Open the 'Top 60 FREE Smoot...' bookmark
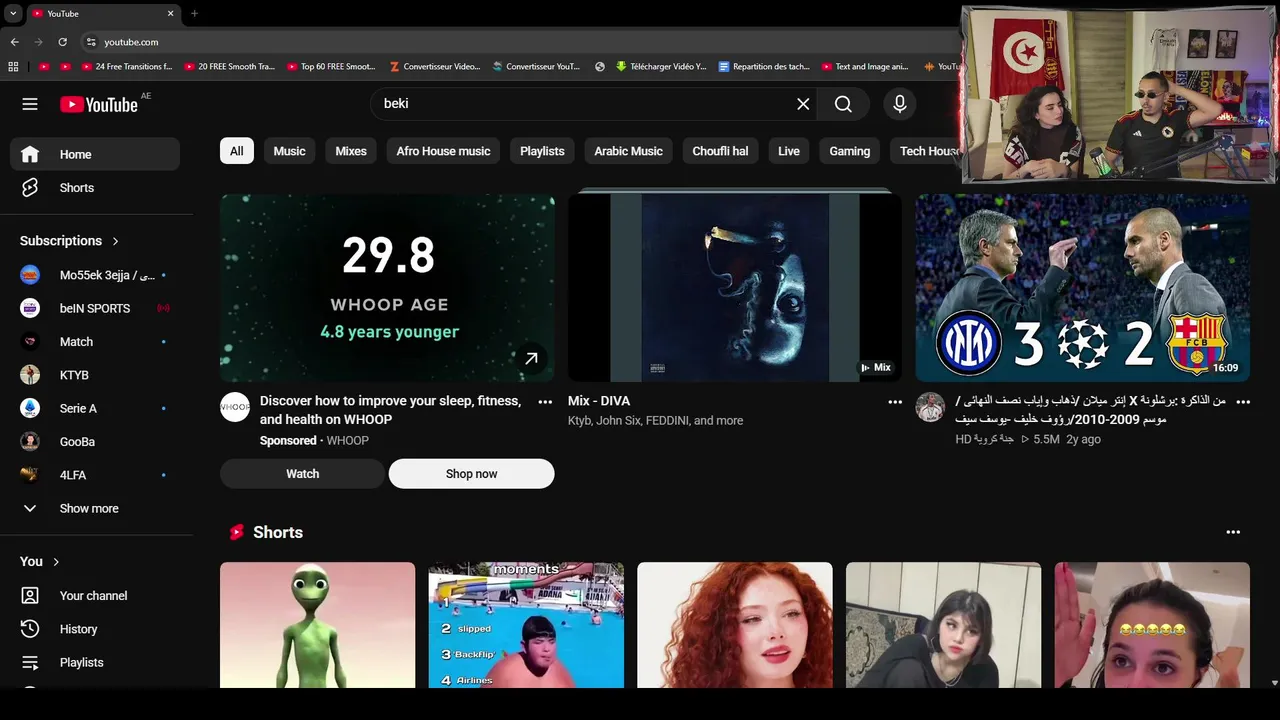Viewport: 1280px width, 720px height. pyautogui.click(x=331, y=67)
